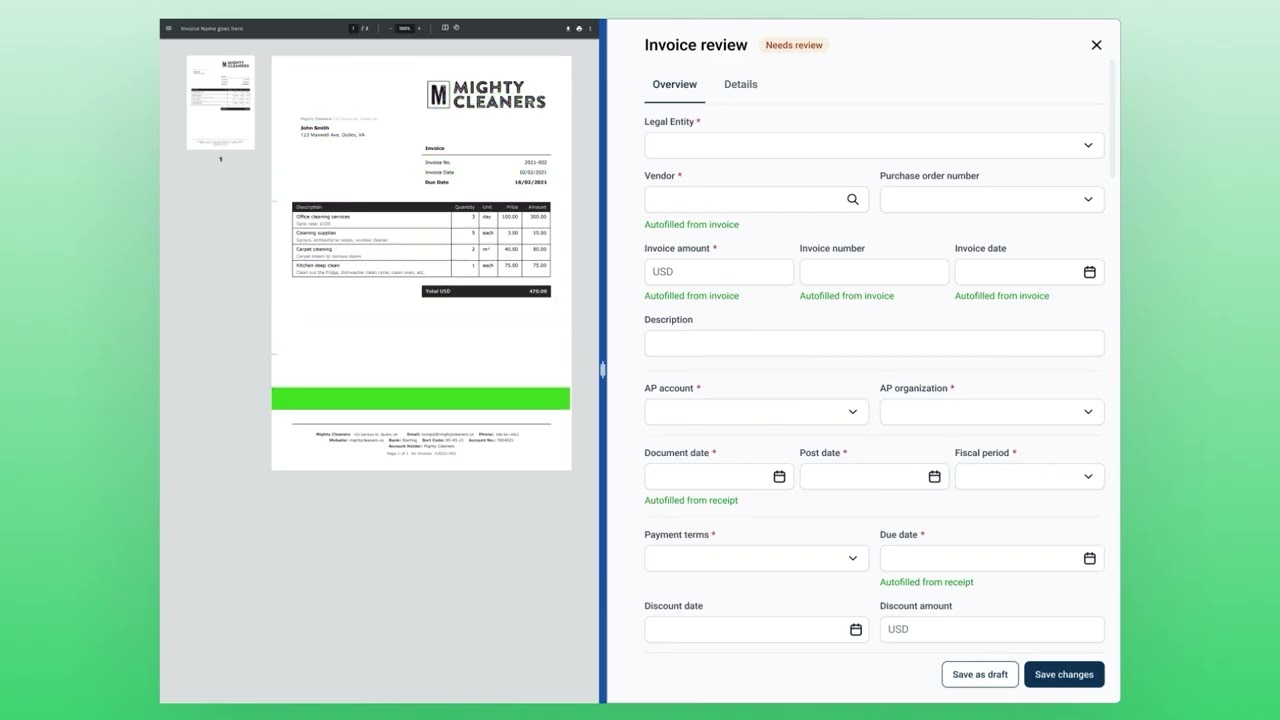Open the Post date calendar picker

(934, 477)
